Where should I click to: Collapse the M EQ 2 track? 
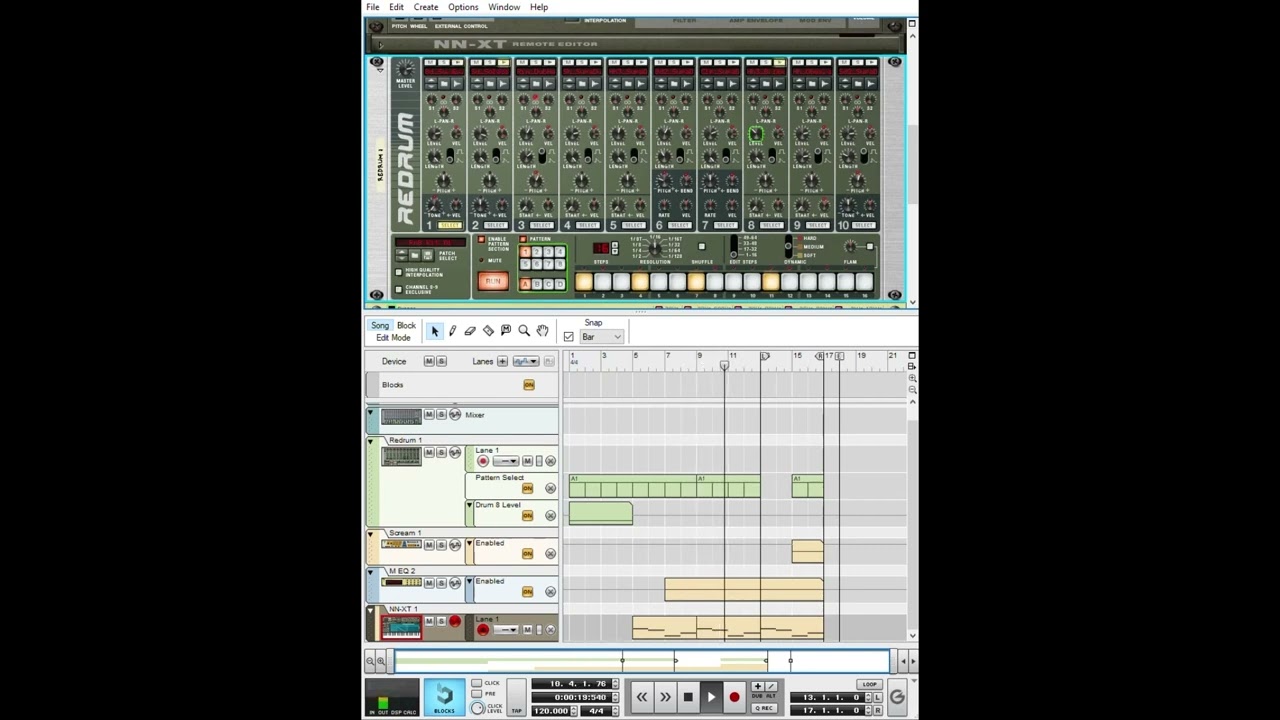(370, 572)
